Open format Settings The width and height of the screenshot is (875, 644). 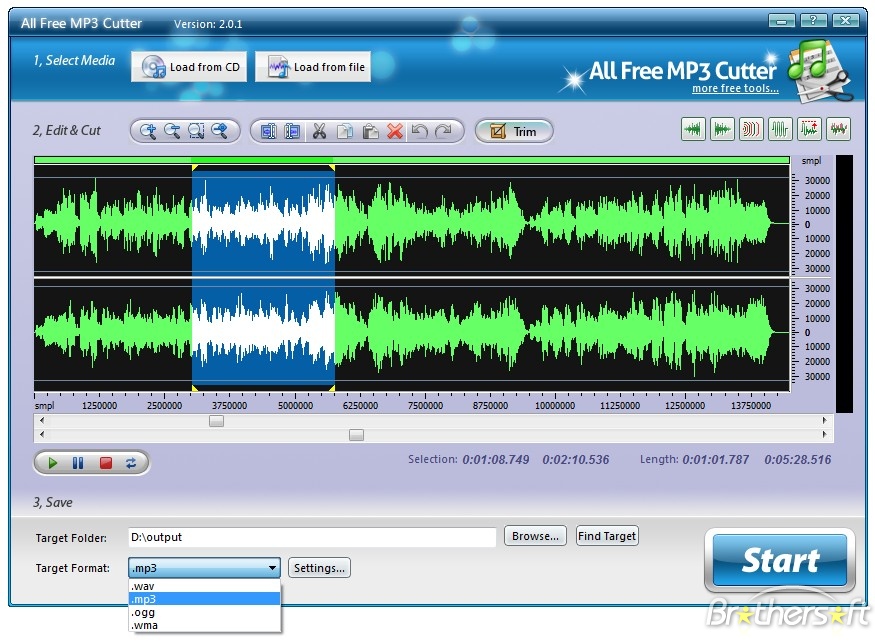(319, 568)
